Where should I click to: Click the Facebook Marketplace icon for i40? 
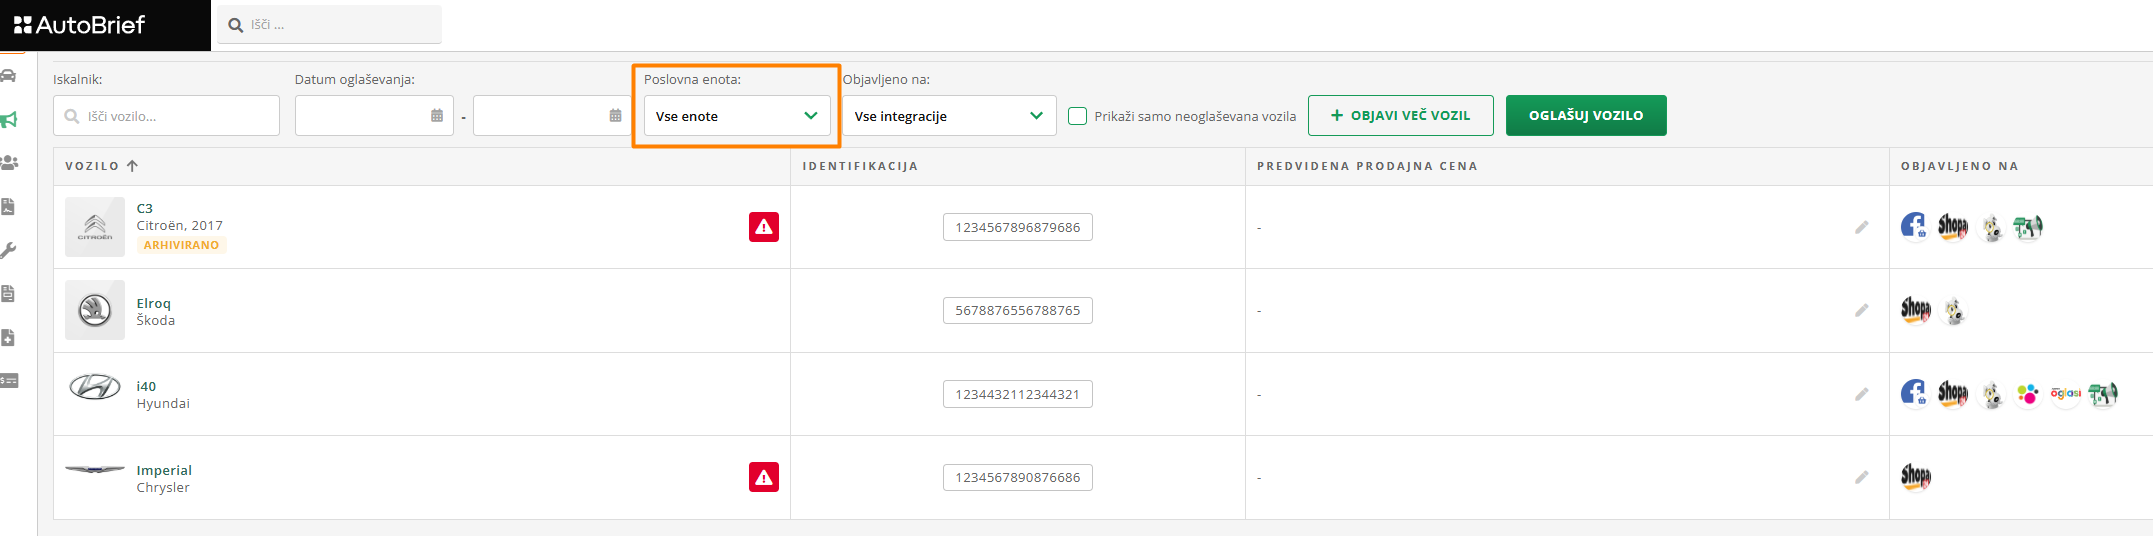point(1913,394)
